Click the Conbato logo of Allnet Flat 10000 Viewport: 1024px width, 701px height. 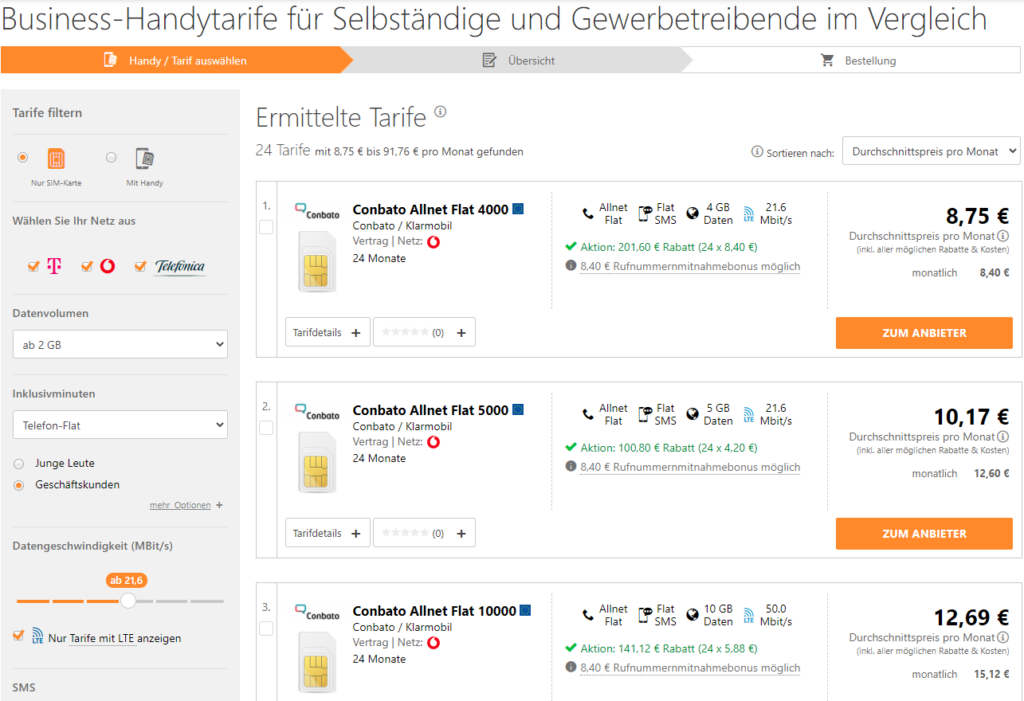317,612
